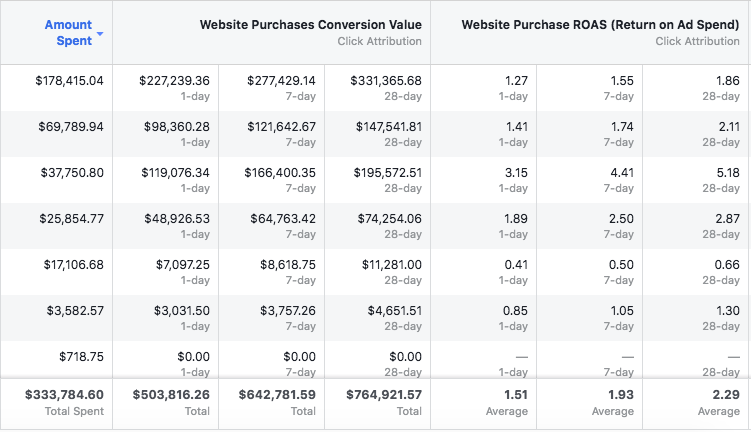Viewport: 751px width, 432px height.
Task: Select 1-day value $7,097.25
Action: (182, 264)
